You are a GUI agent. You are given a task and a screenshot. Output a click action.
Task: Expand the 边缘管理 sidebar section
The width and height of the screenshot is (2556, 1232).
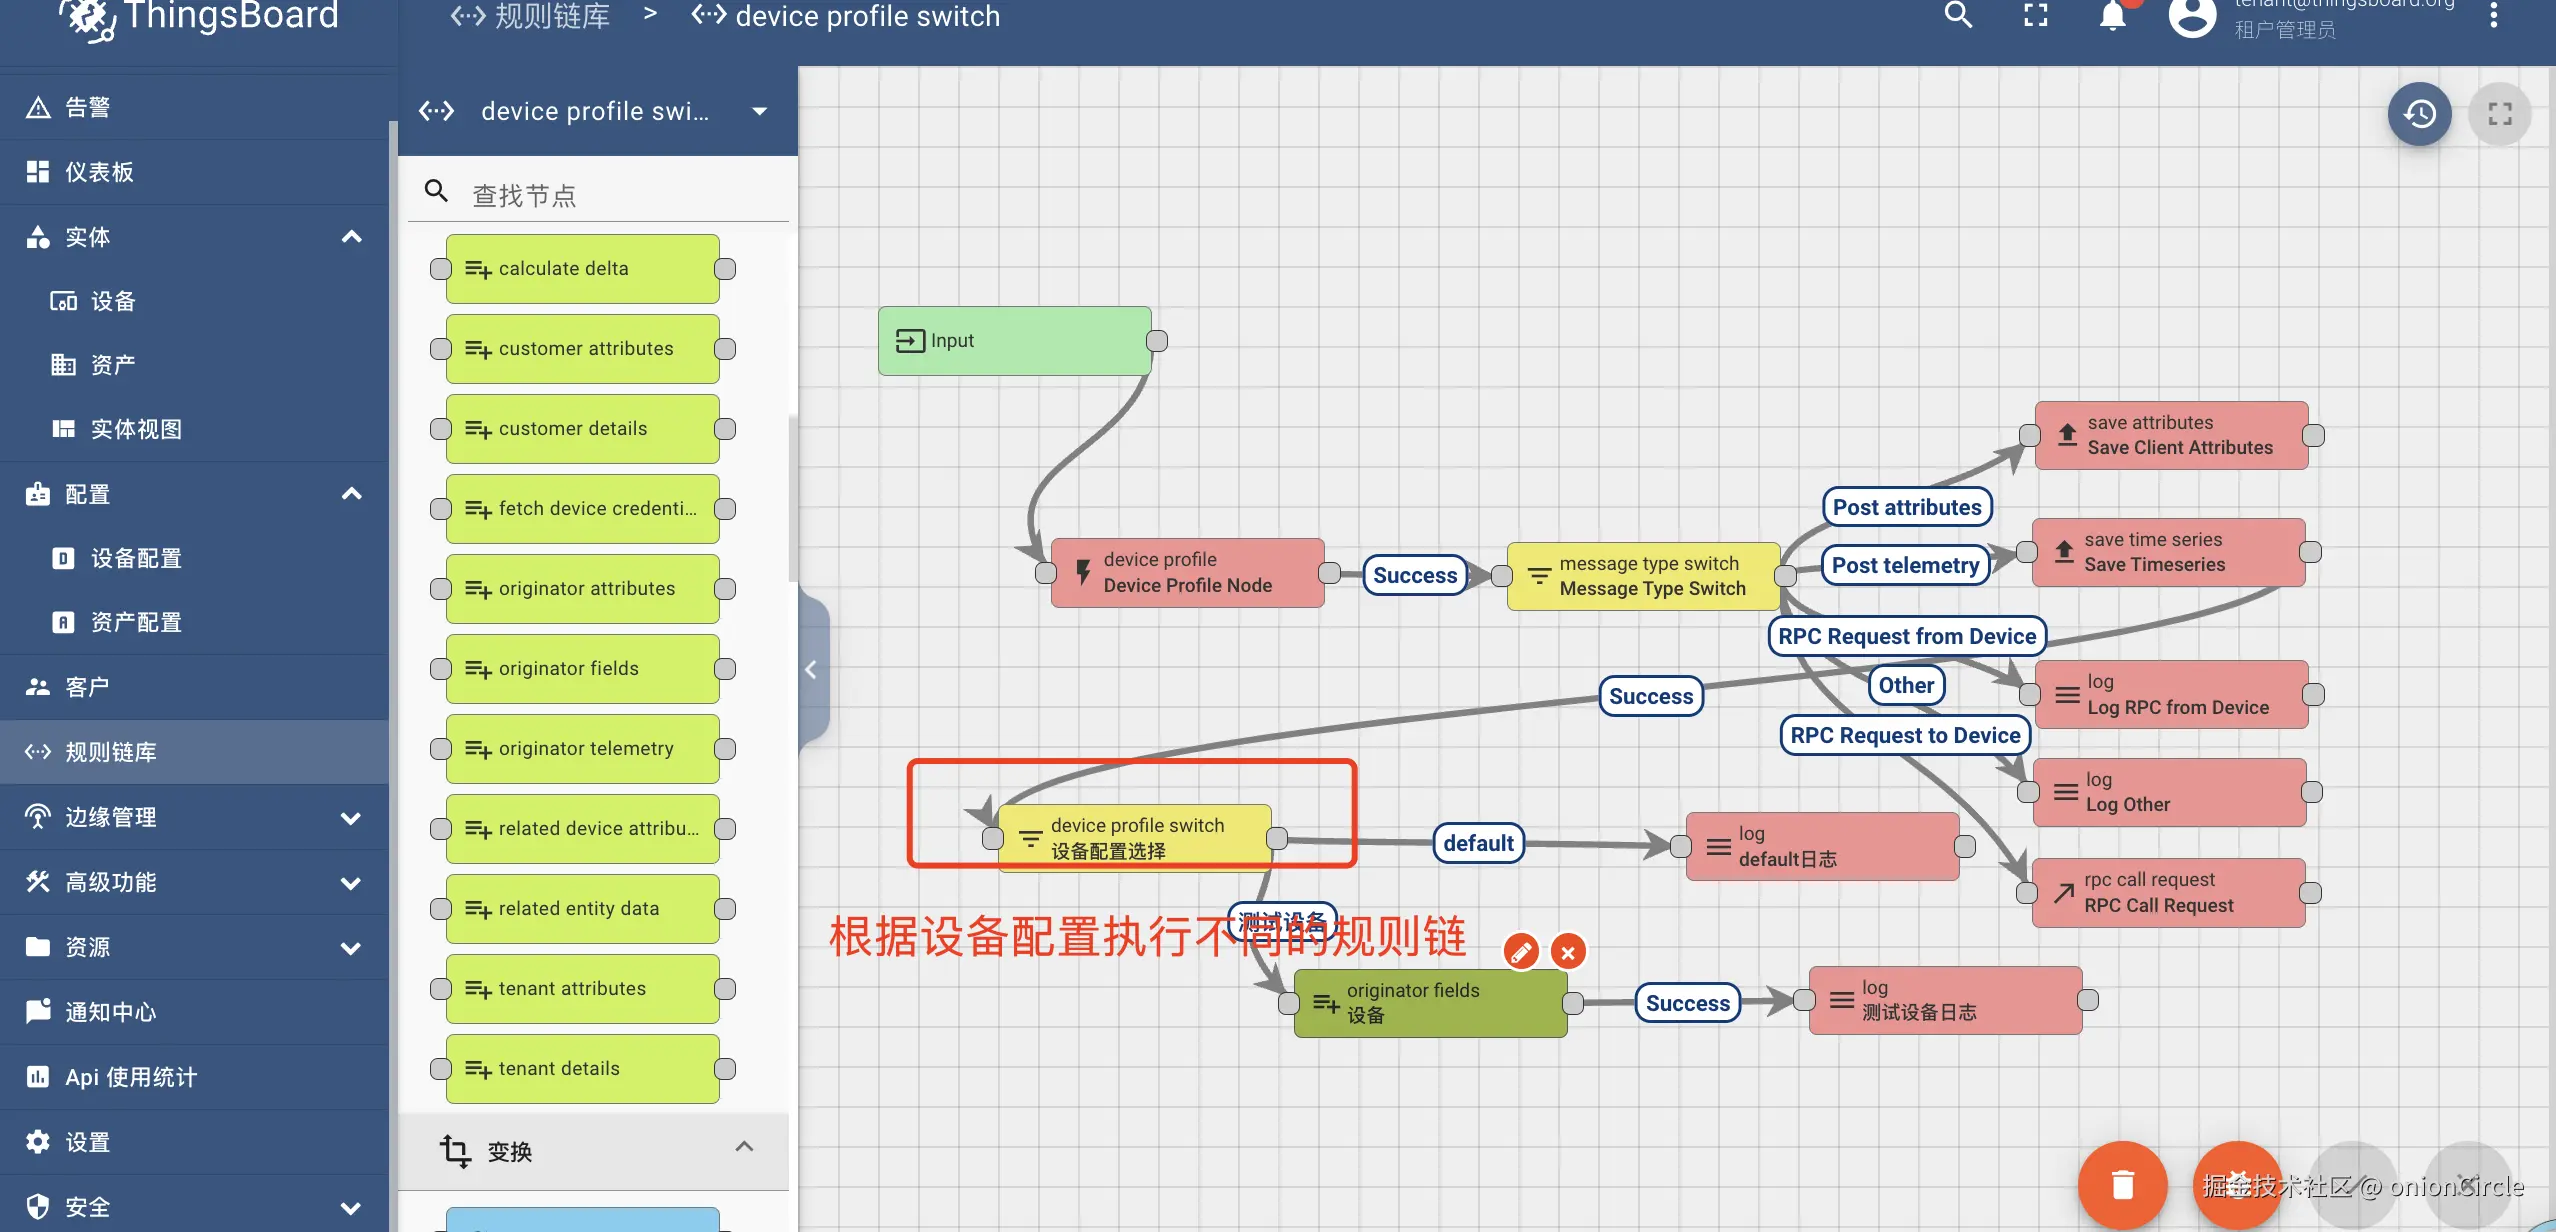point(351,818)
